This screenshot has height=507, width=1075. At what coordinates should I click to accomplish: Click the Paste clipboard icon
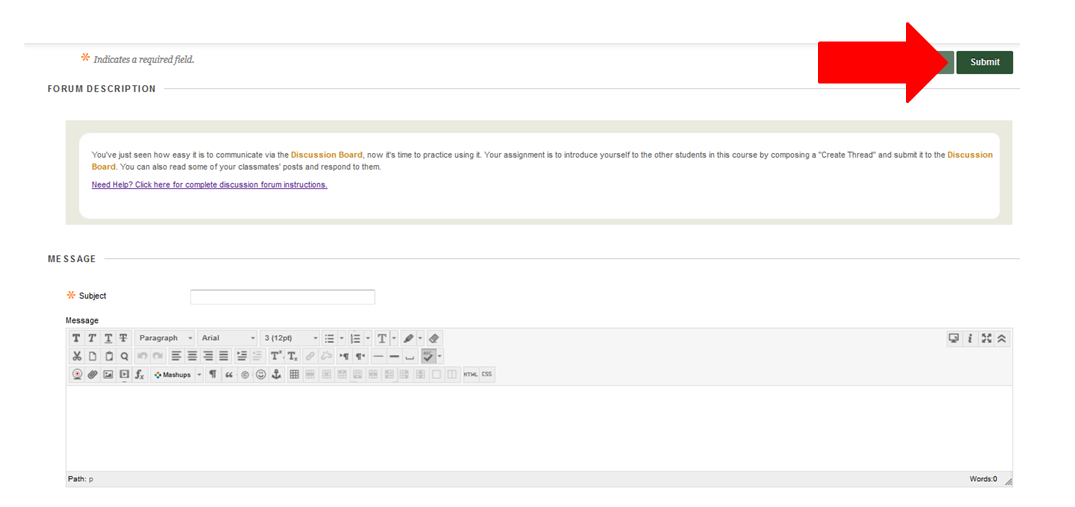point(109,356)
